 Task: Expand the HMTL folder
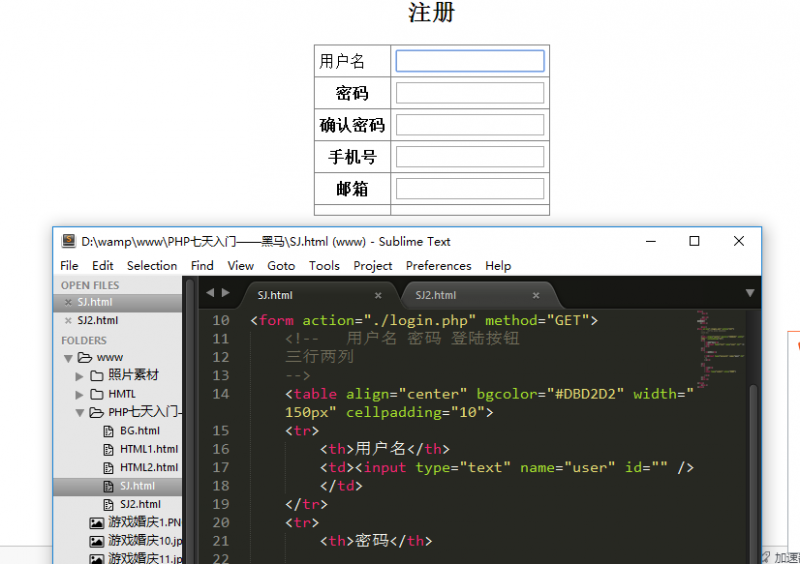point(80,394)
